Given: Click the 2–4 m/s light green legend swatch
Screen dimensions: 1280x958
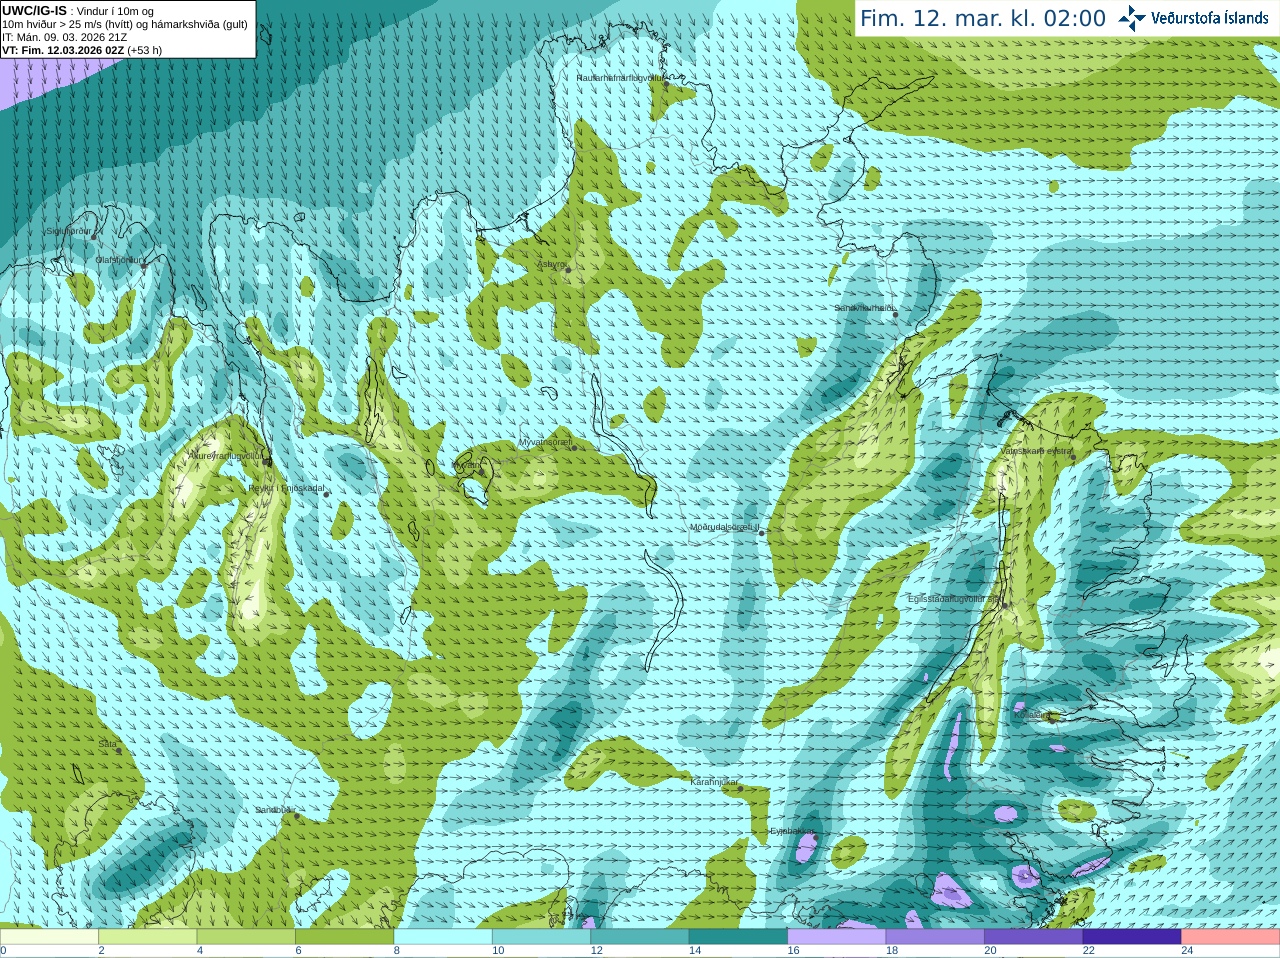Looking at the screenshot, I should coord(148,937).
